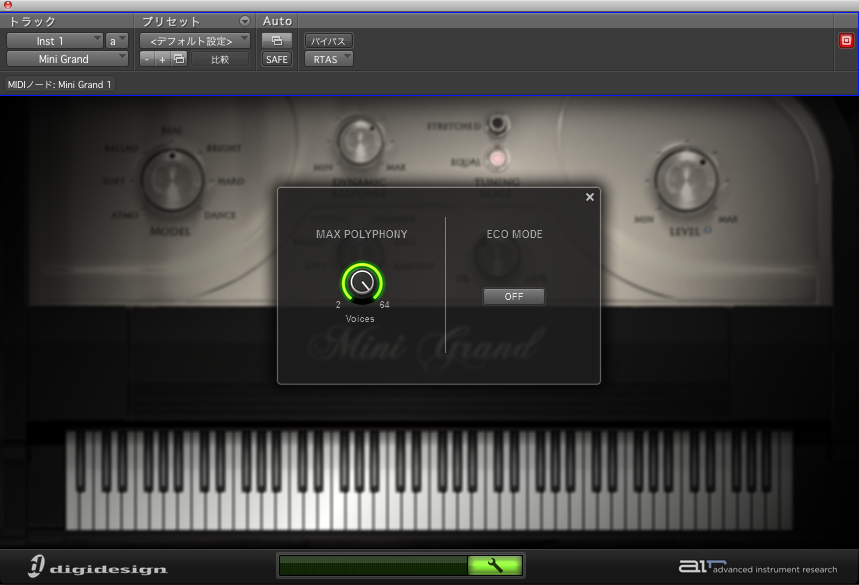Open the plug-in settings select icon
The image size is (859, 585).
[179, 59]
